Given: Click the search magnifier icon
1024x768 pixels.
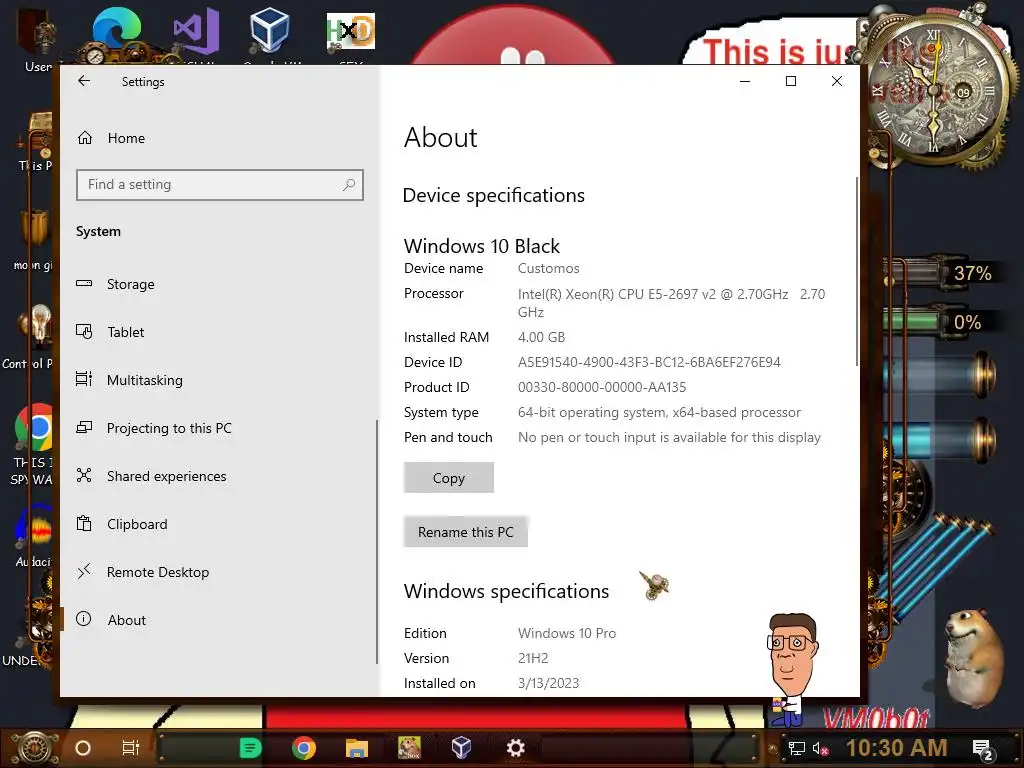Looking at the screenshot, I should tap(349, 185).
